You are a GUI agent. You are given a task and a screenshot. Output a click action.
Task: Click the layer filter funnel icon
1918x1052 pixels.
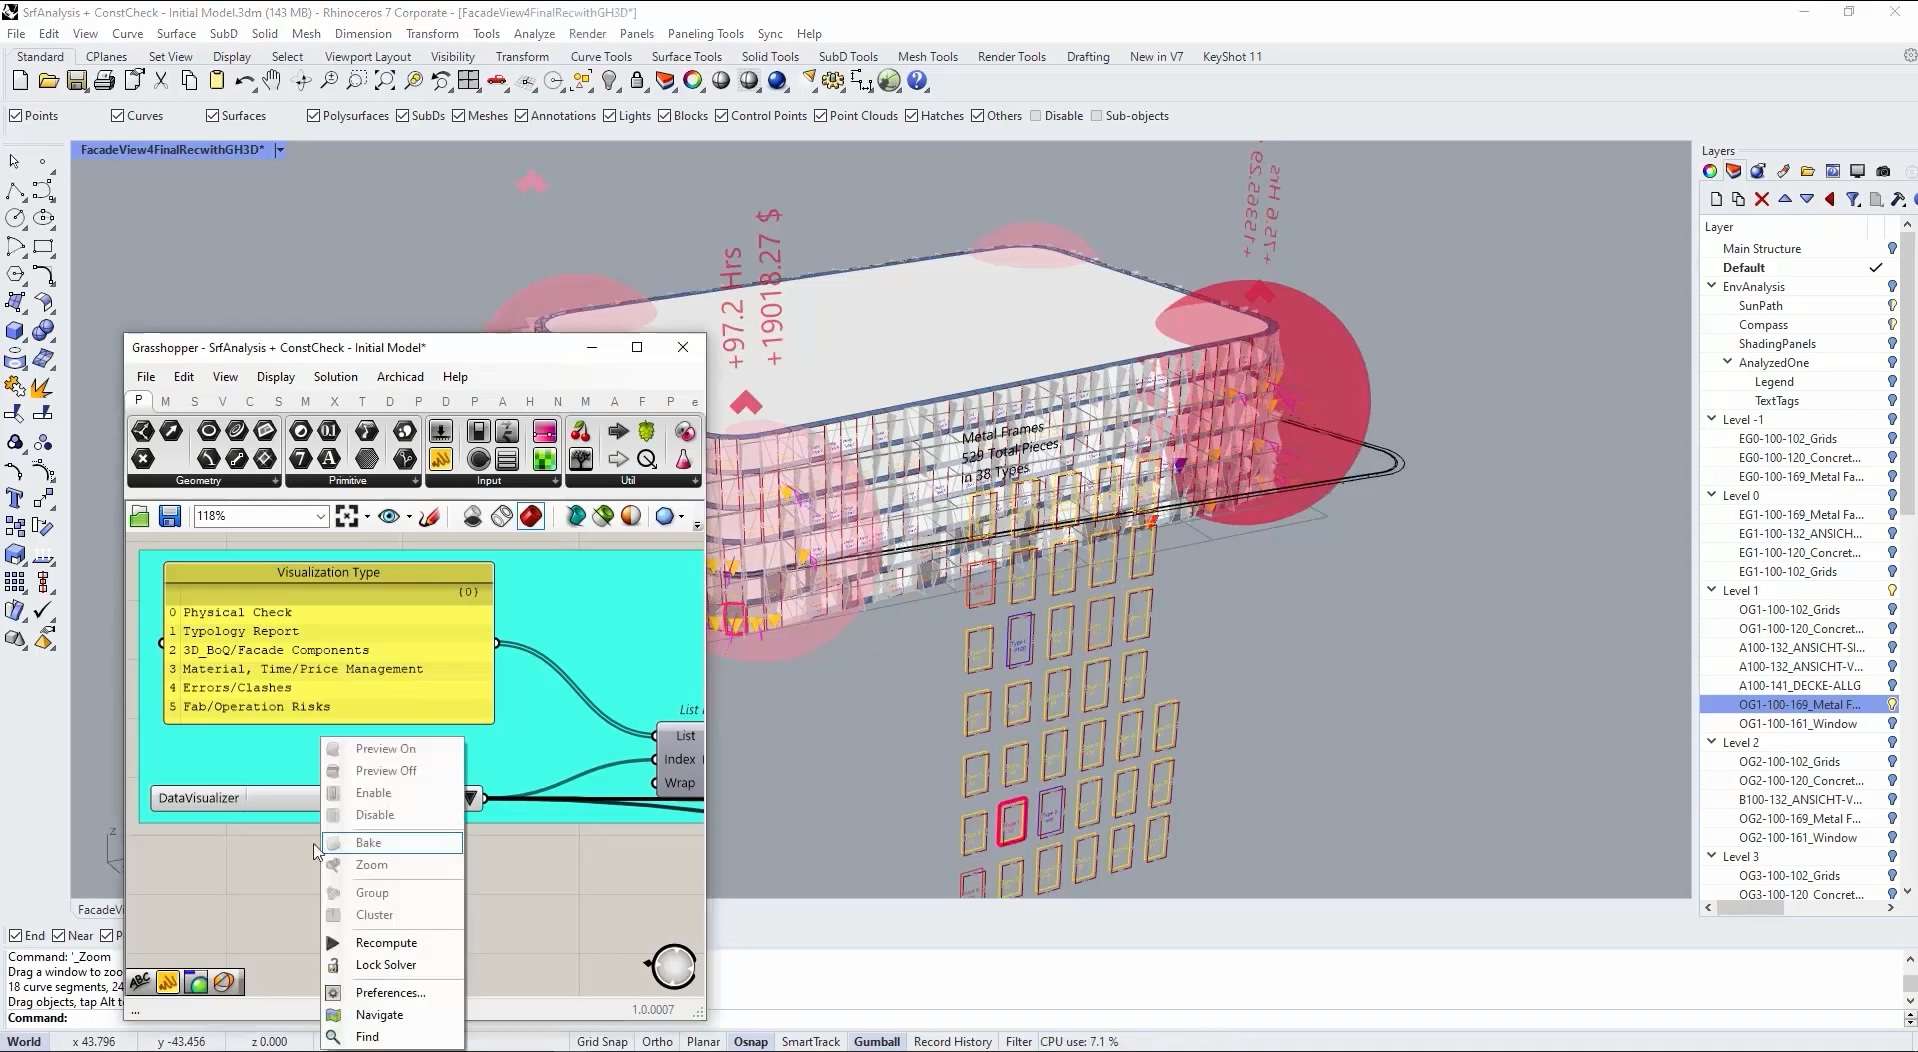point(1853,199)
